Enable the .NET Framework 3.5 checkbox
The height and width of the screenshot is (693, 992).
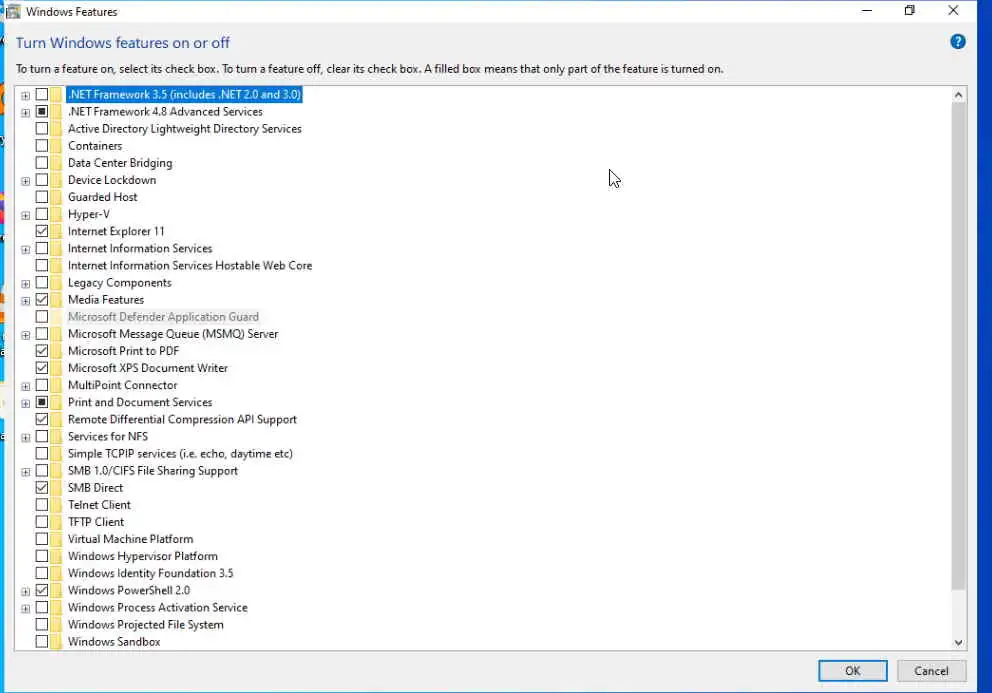pos(42,94)
